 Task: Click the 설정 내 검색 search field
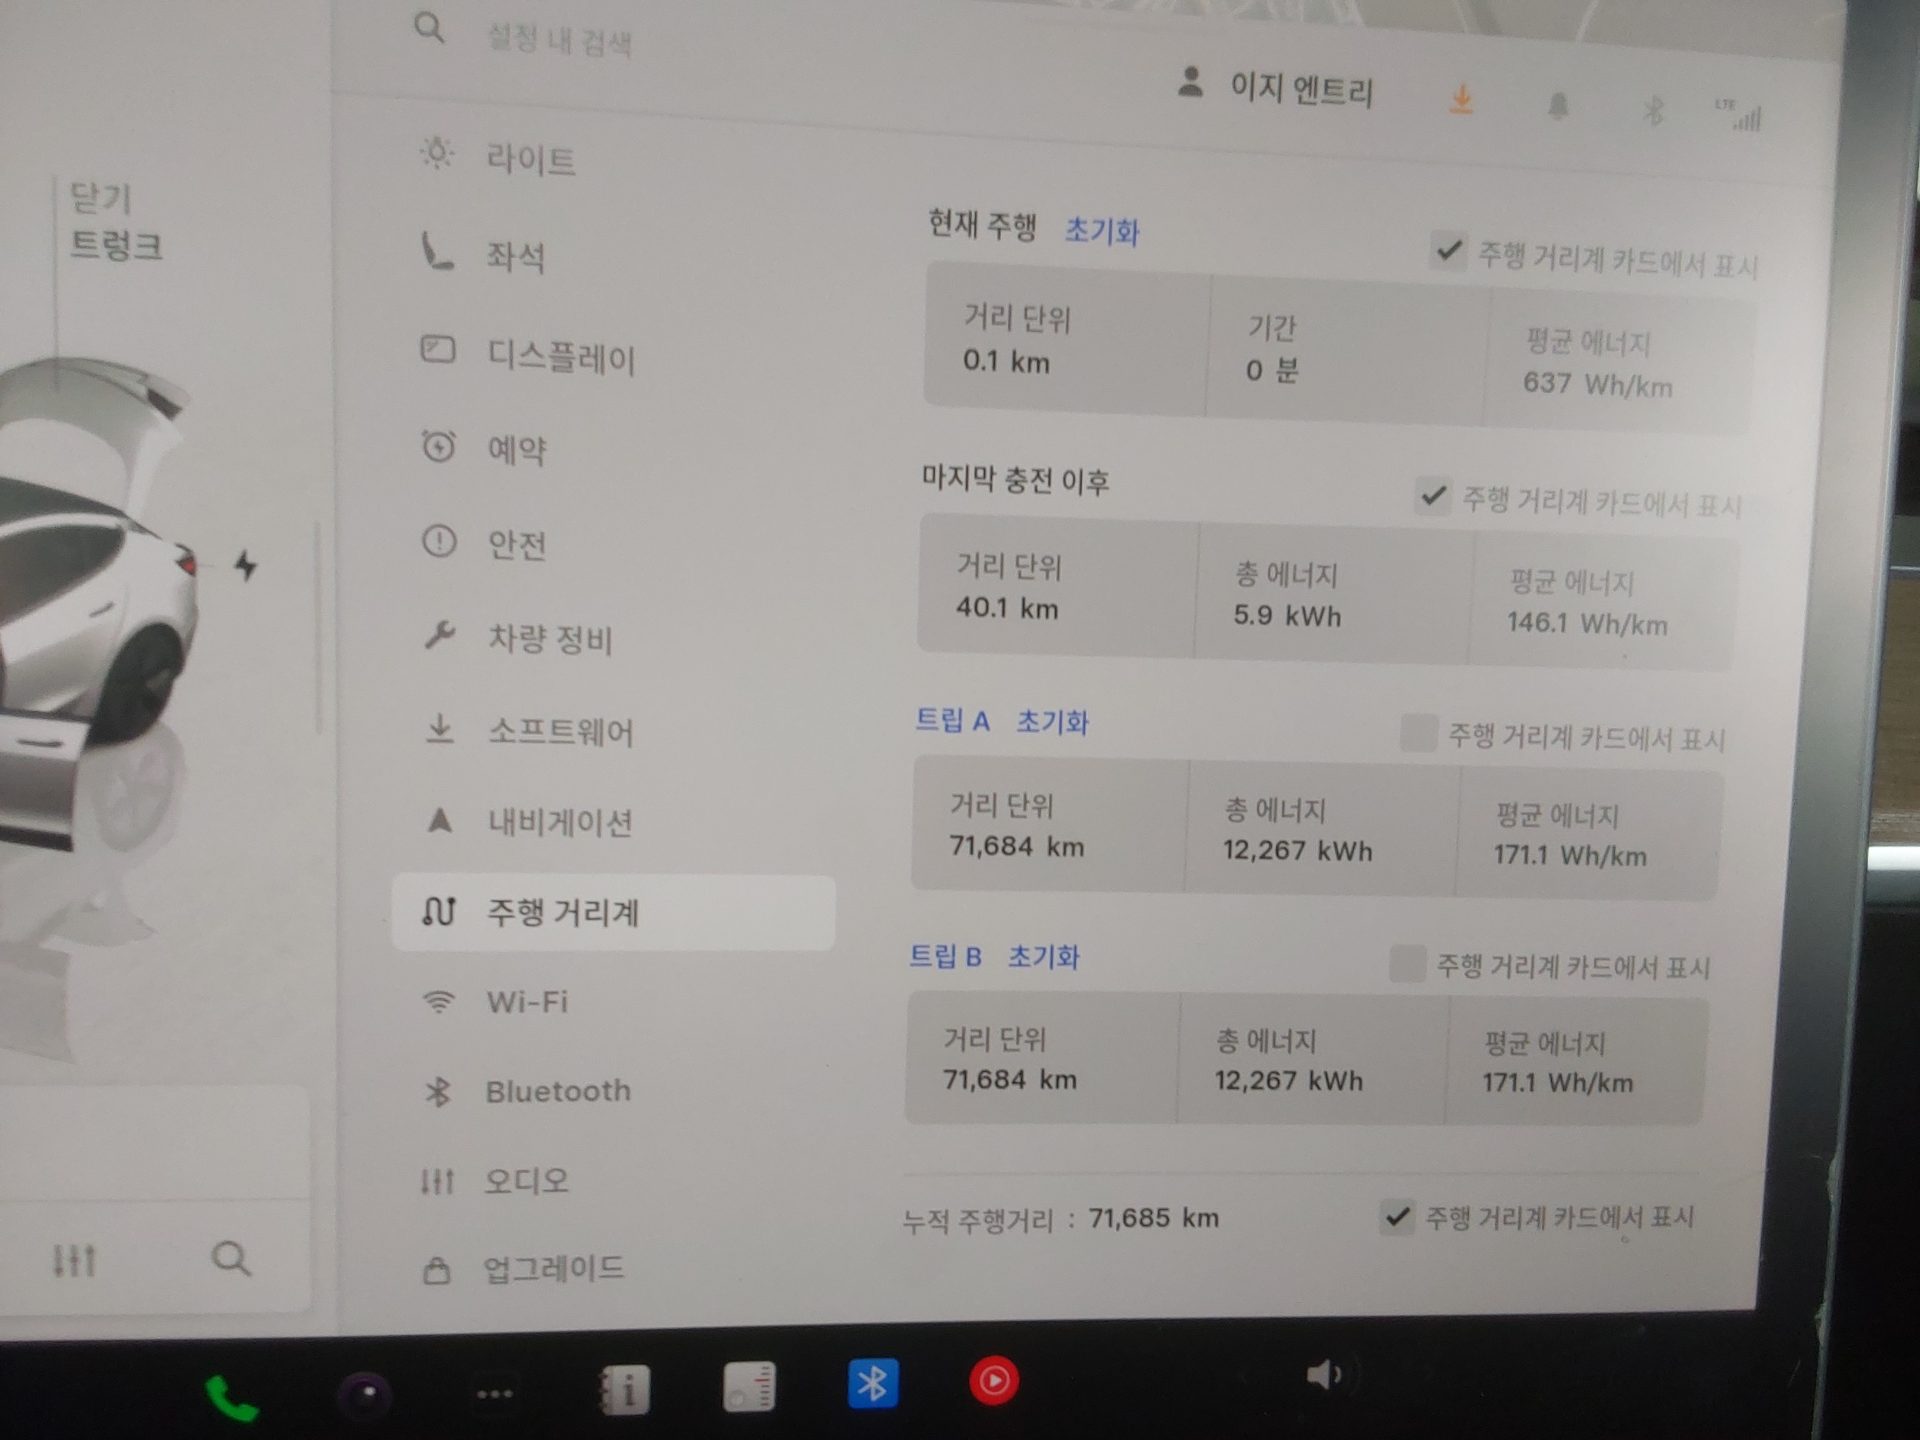tap(559, 40)
